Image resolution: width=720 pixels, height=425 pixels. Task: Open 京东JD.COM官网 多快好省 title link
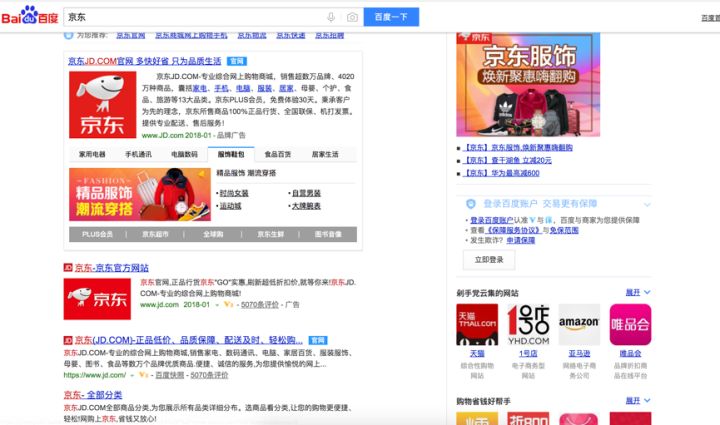145,61
